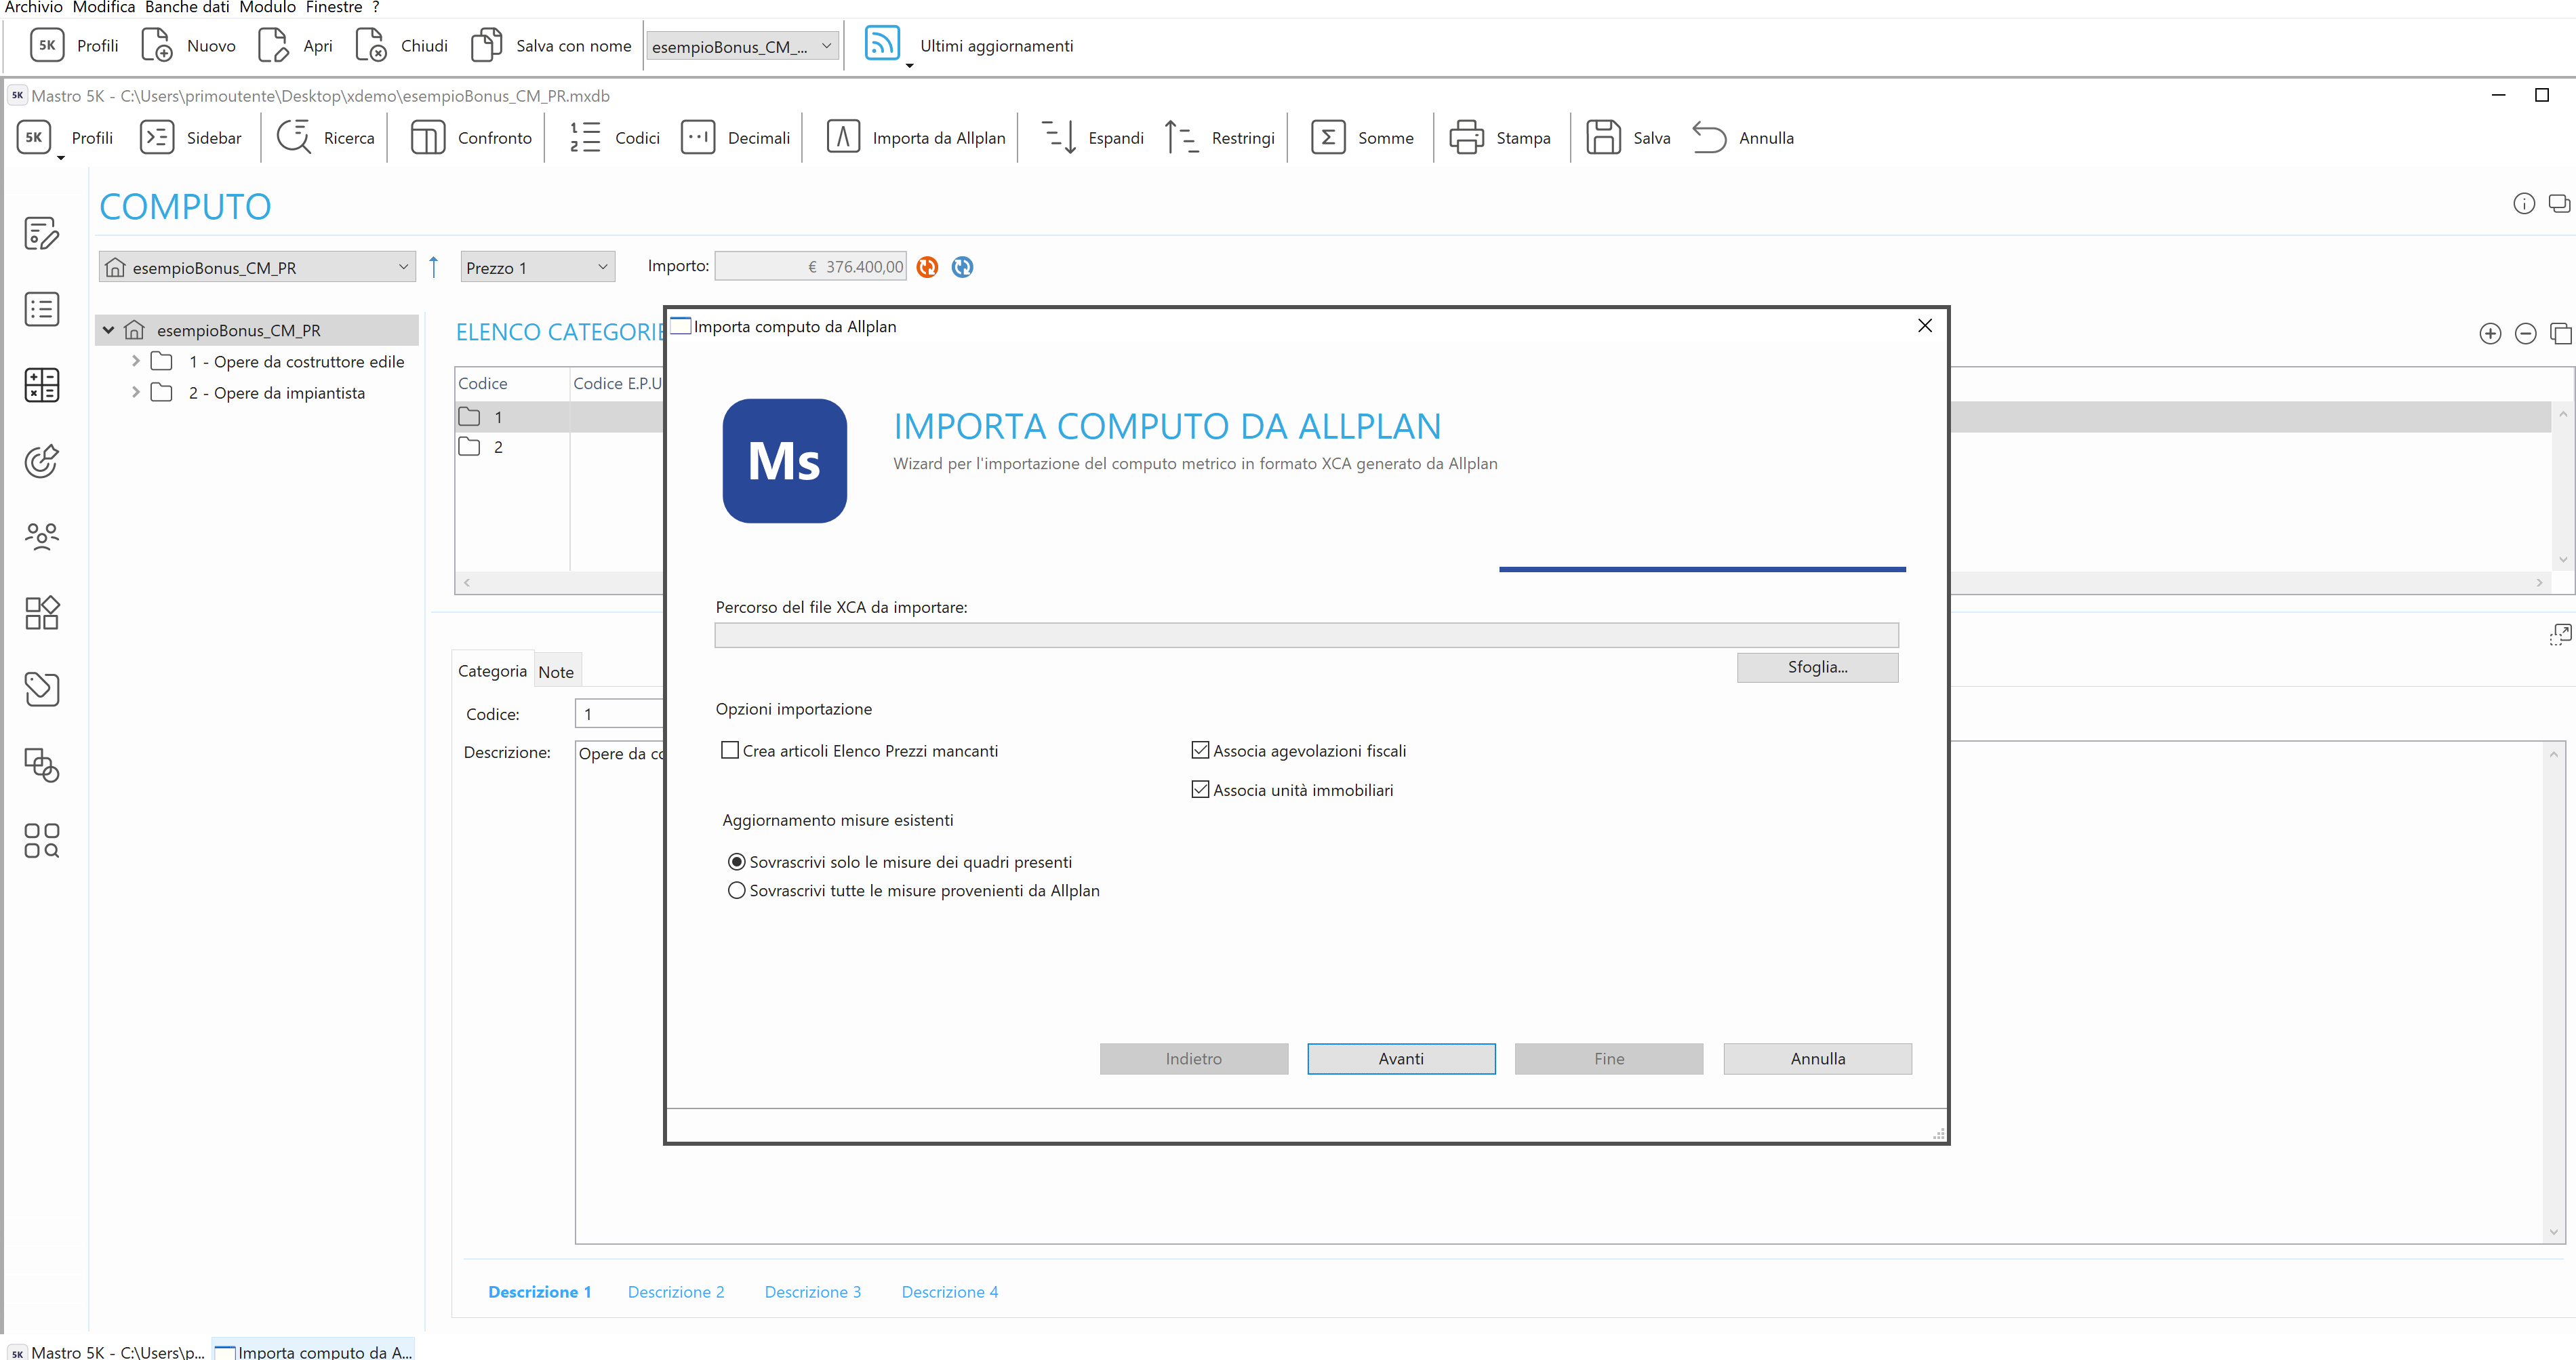
Task: Uncheck Associa agevolazioni fiscali
Action: coord(1200,750)
